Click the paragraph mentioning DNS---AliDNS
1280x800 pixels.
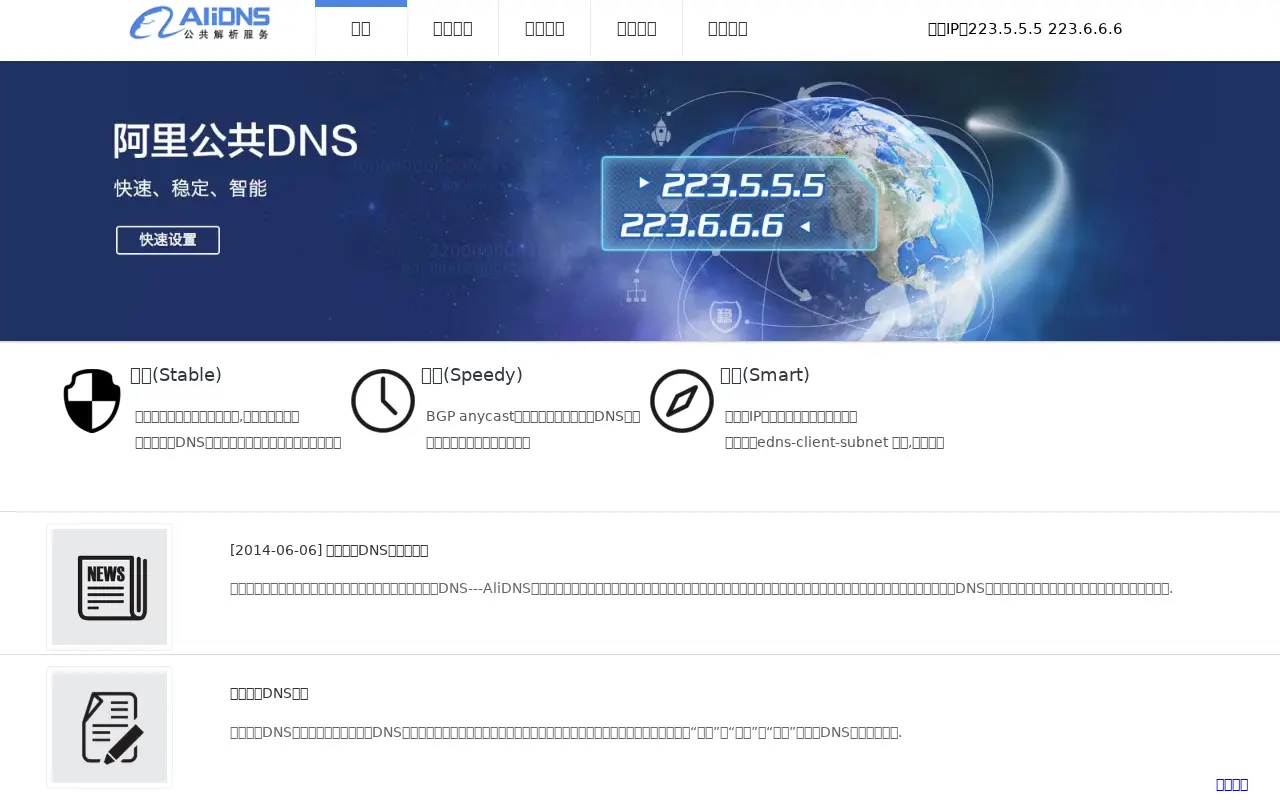(701, 588)
